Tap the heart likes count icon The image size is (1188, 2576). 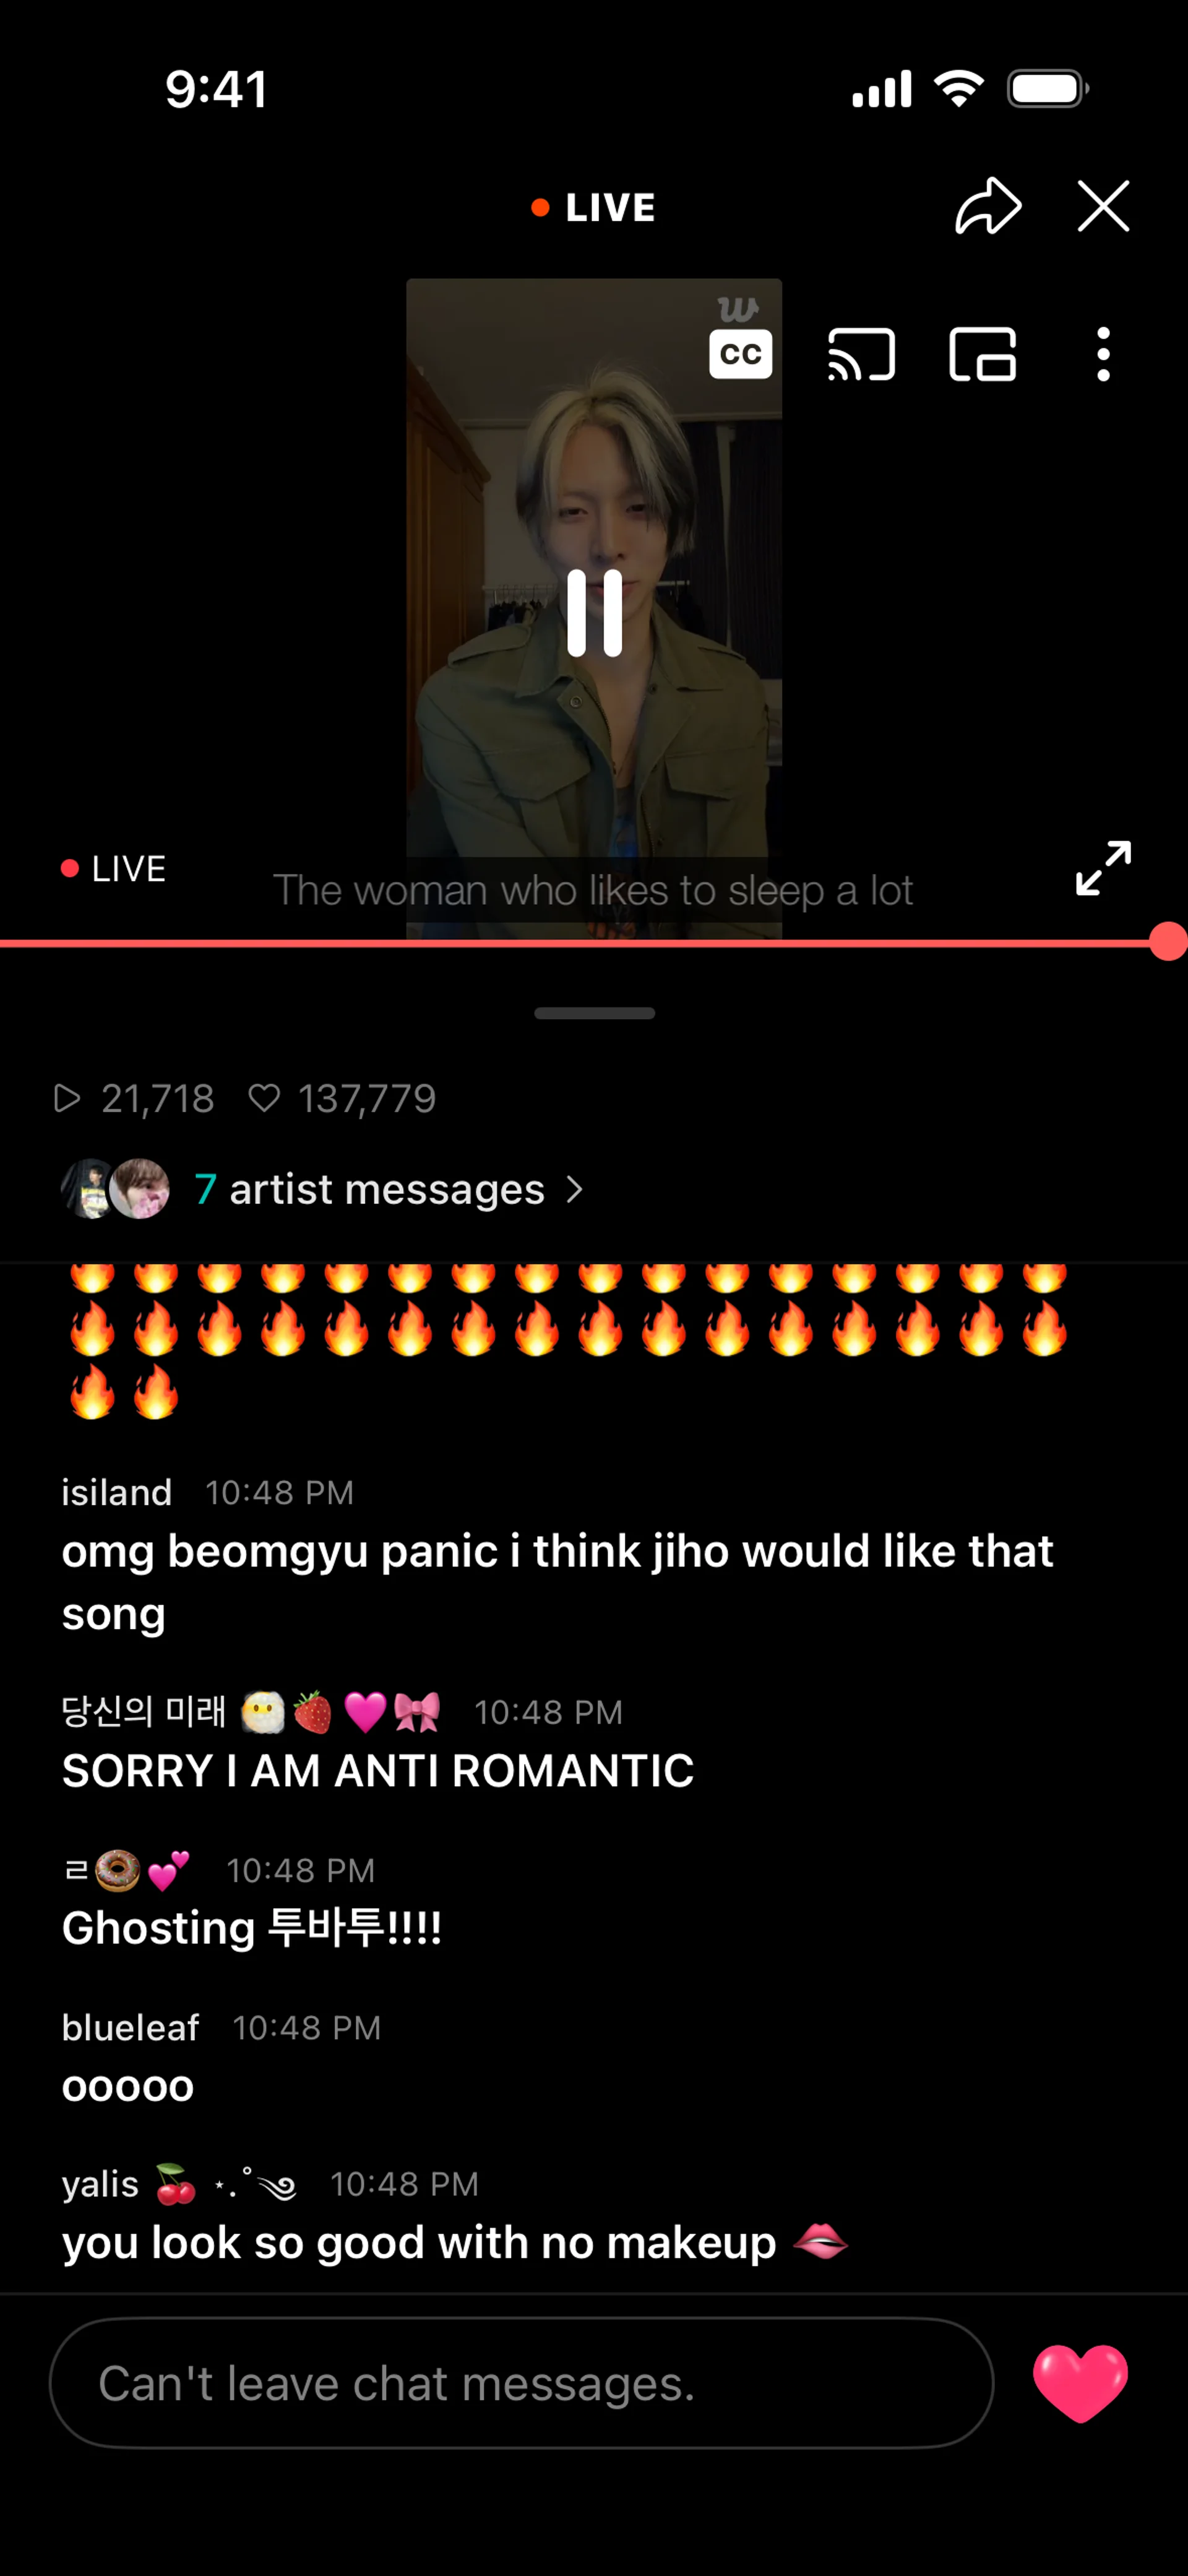tap(264, 1098)
